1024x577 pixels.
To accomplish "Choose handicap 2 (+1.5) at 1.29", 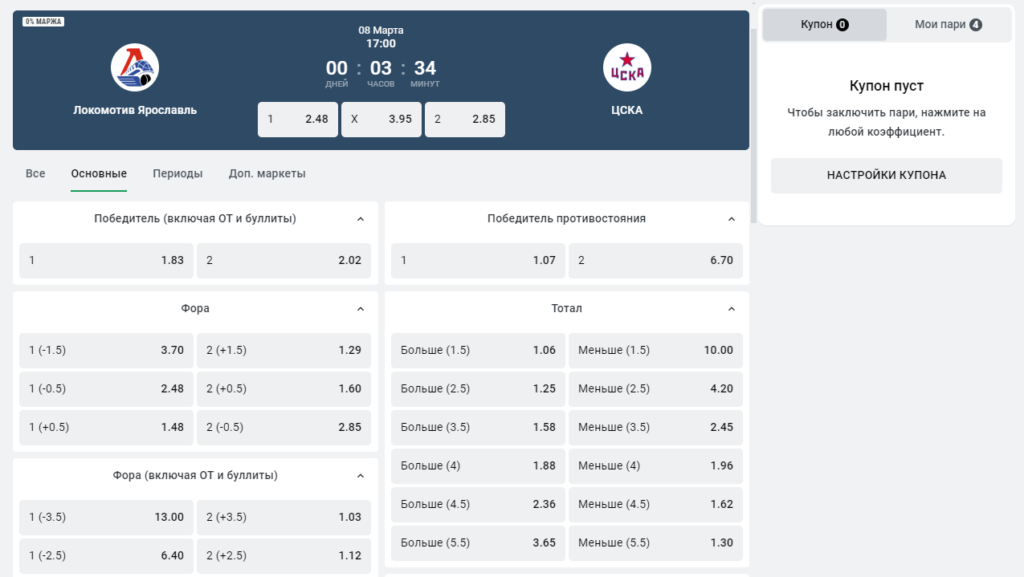I will click(x=284, y=351).
